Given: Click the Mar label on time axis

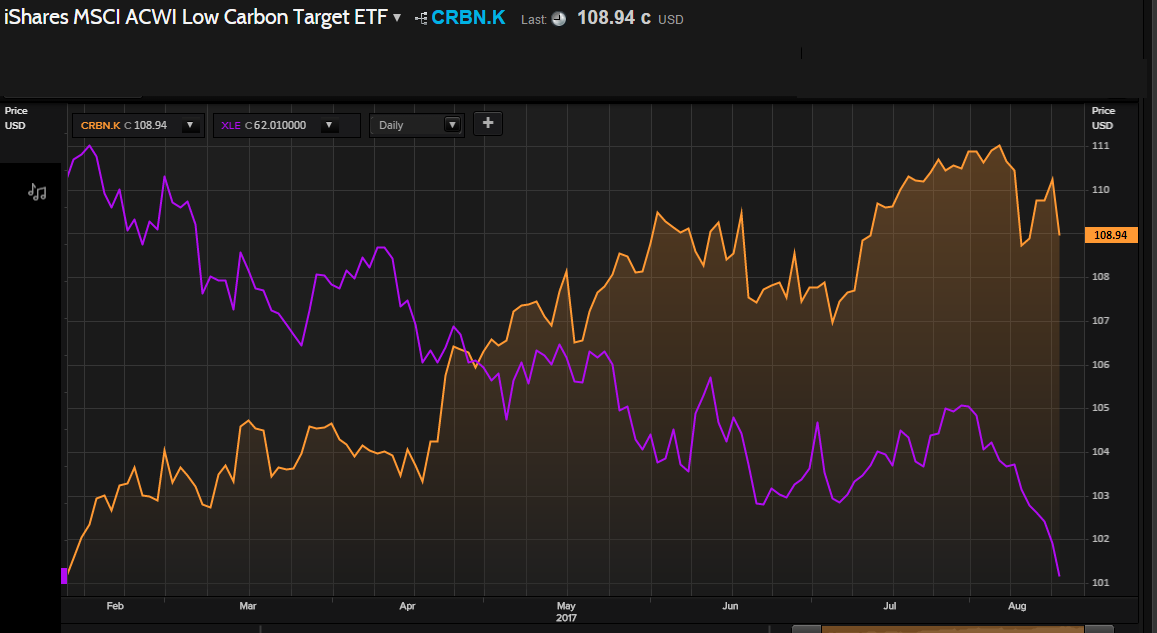Looking at the screenshot, I should [x=248, y=606].
